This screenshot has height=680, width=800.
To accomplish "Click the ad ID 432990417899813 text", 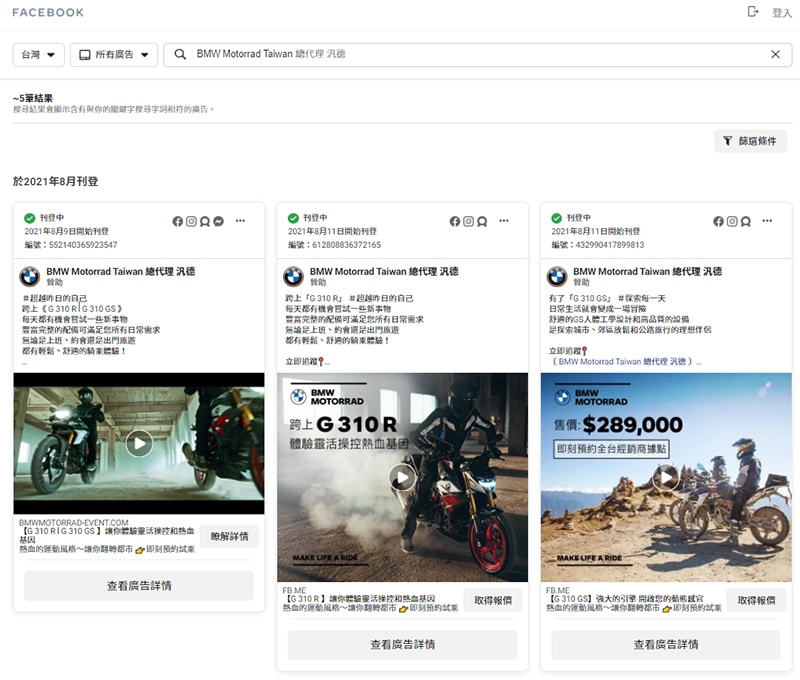I will tap(610, 245).
